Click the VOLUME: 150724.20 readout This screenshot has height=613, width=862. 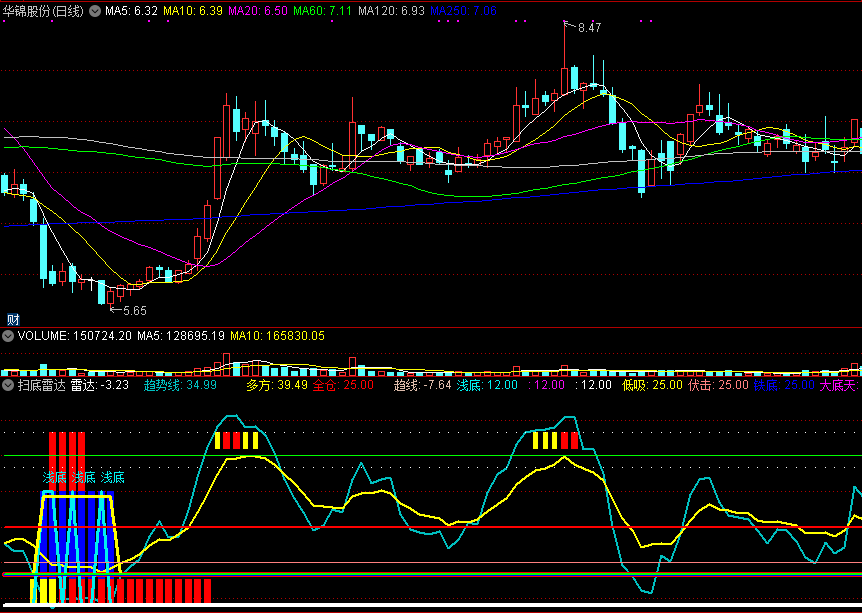75,336
